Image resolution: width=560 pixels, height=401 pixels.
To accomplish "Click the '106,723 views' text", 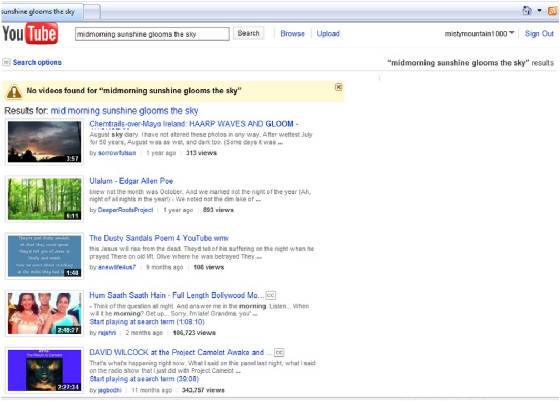I will pos(194,333).
